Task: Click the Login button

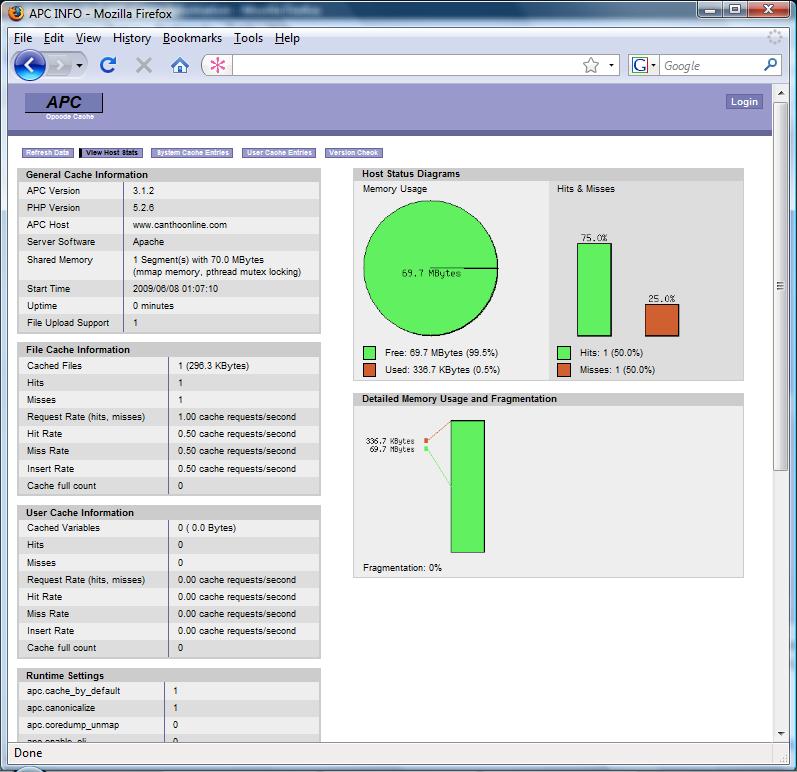Action: point(744,102)
